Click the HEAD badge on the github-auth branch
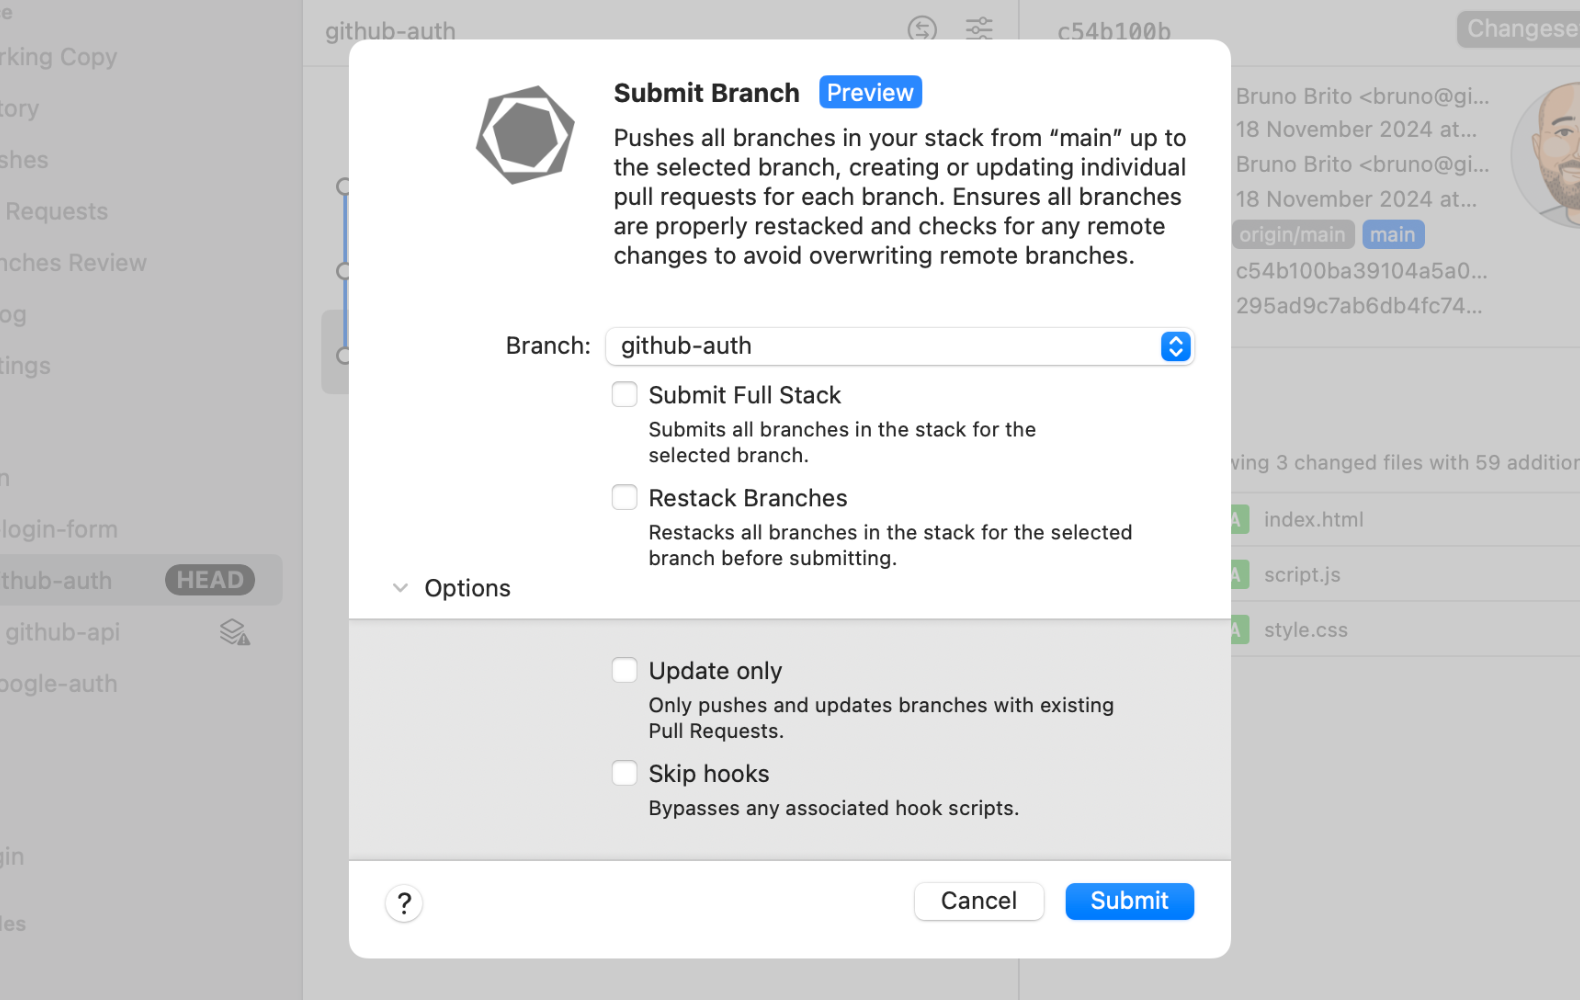Screen dimensions: 1580x1000 coord(211,579)
